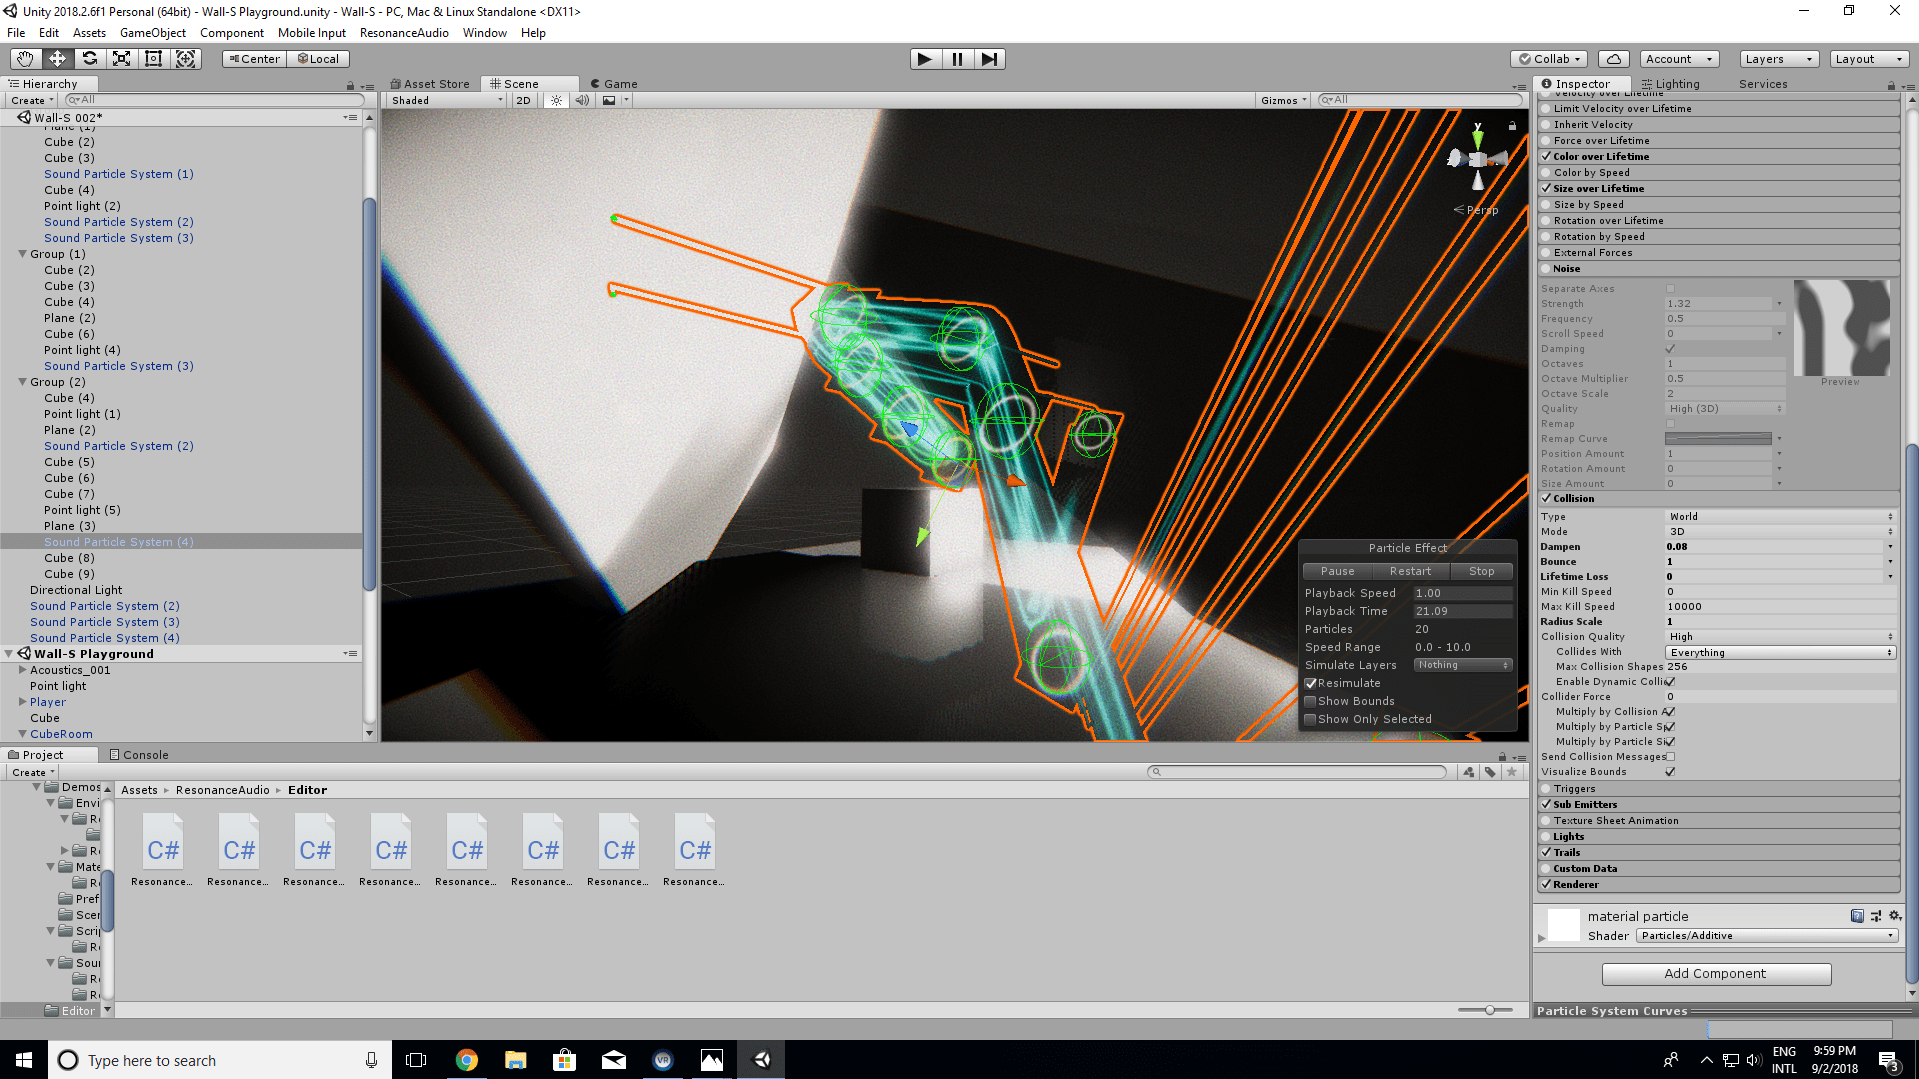Adjust the Project icon size slider

click(1489, 1010)
